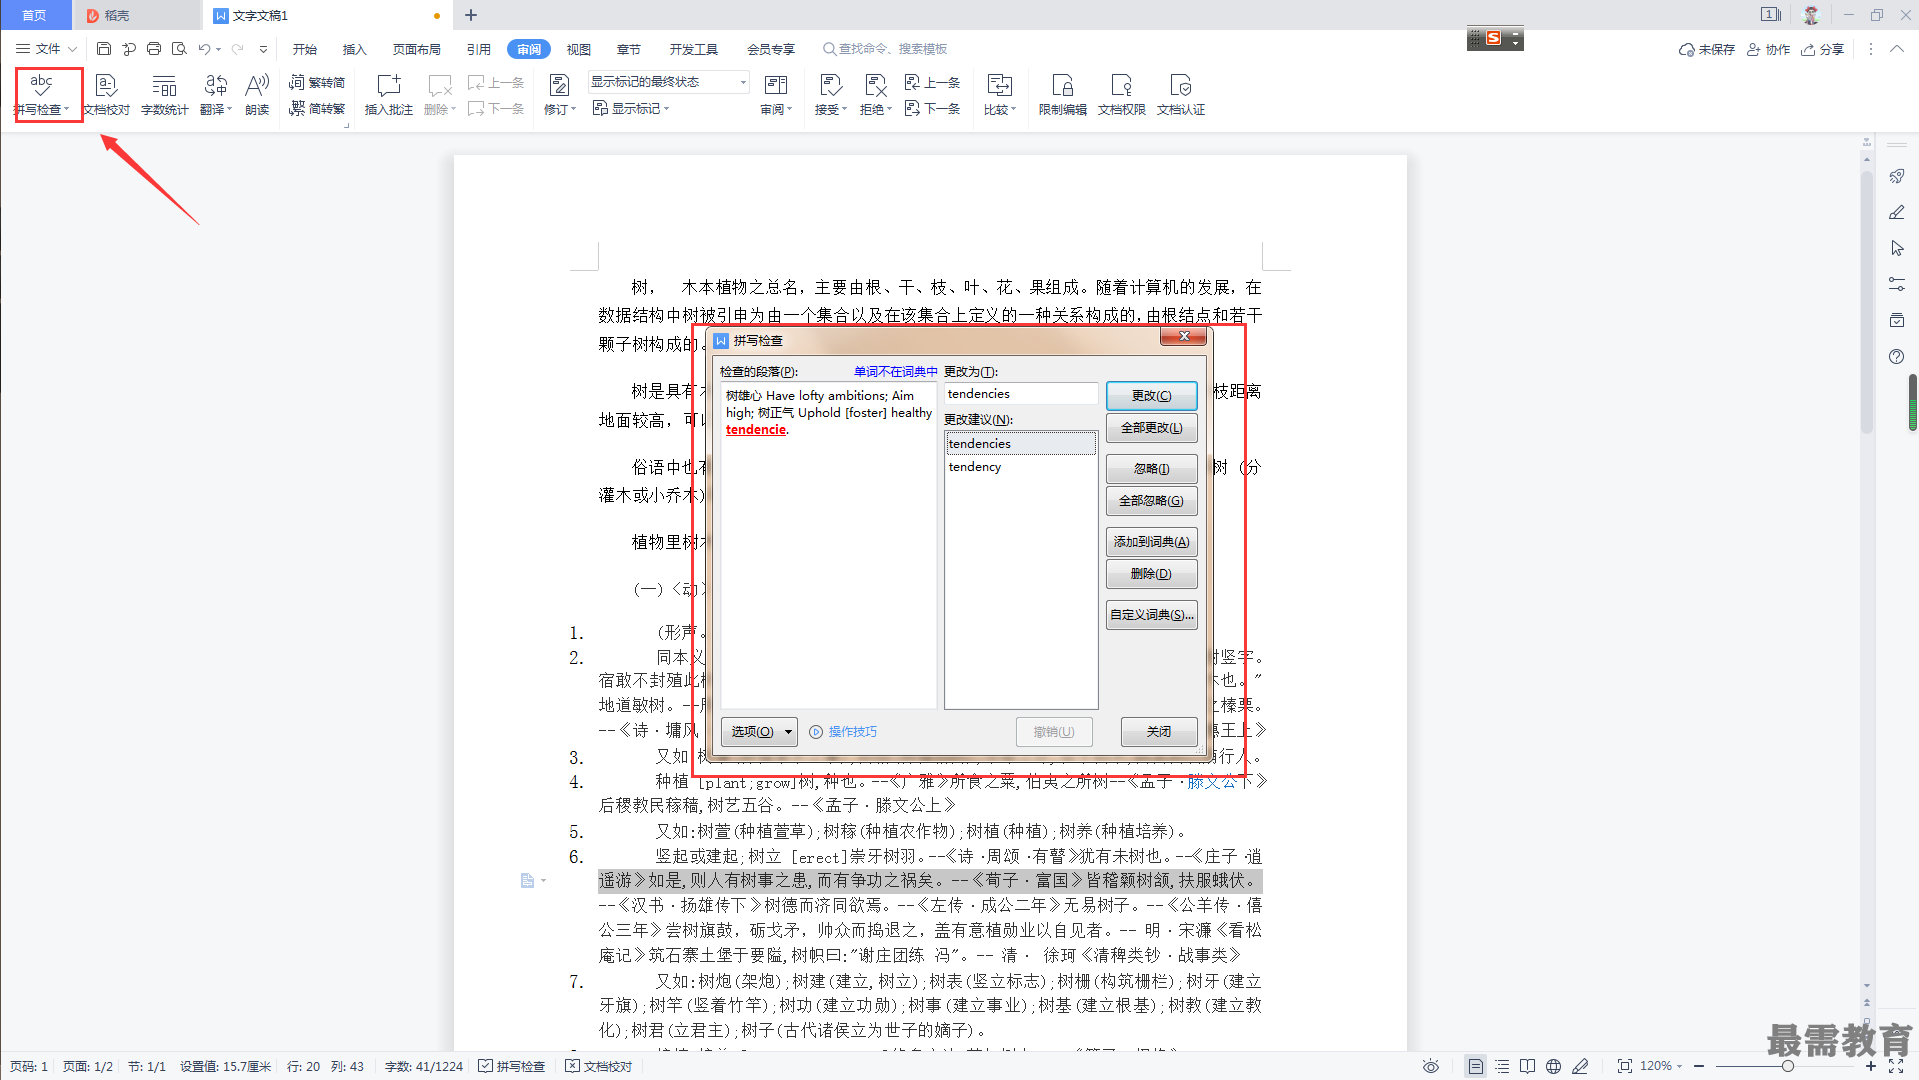Convert text with 繁转简
Screen dimensions: 1919x1080
pos(317,82)
